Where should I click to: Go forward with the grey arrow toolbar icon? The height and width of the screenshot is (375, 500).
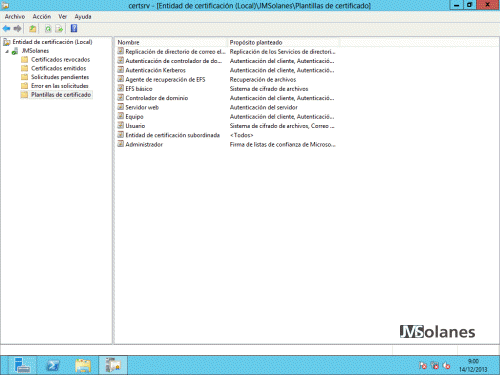[x=18, y=29]
